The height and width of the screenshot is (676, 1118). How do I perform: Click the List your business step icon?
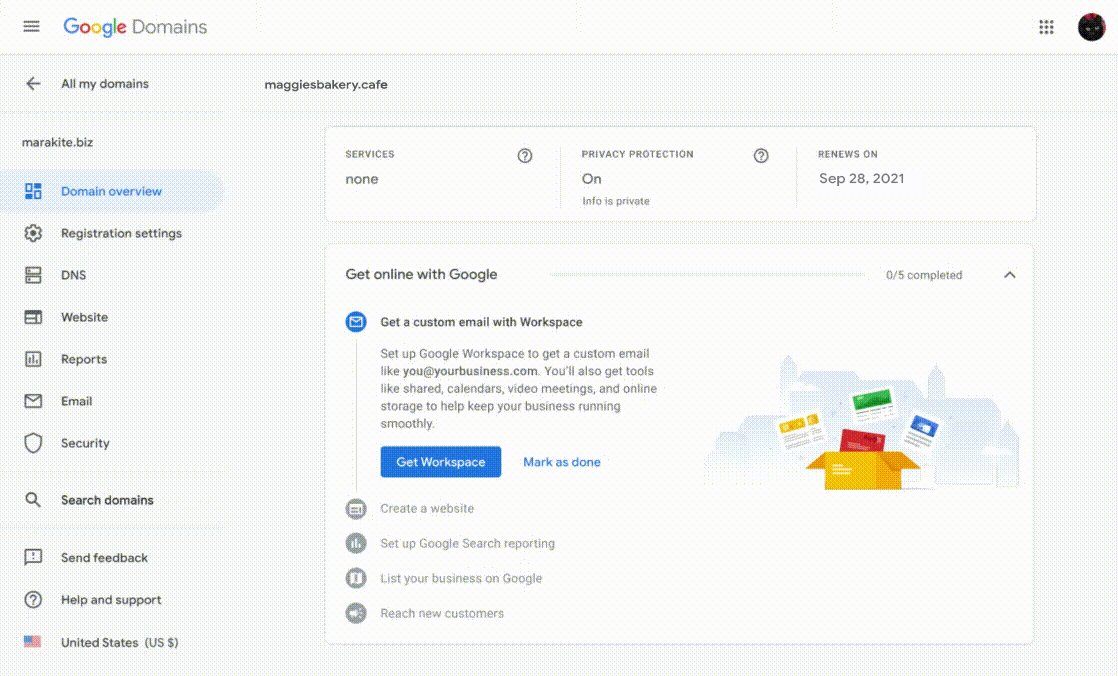356,578
